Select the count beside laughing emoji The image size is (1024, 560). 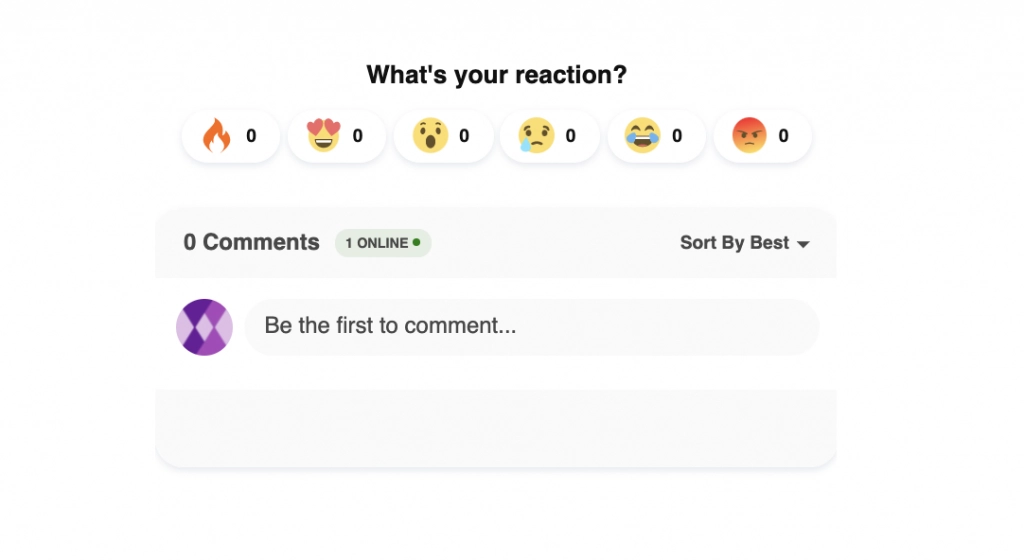pos(677,136)
